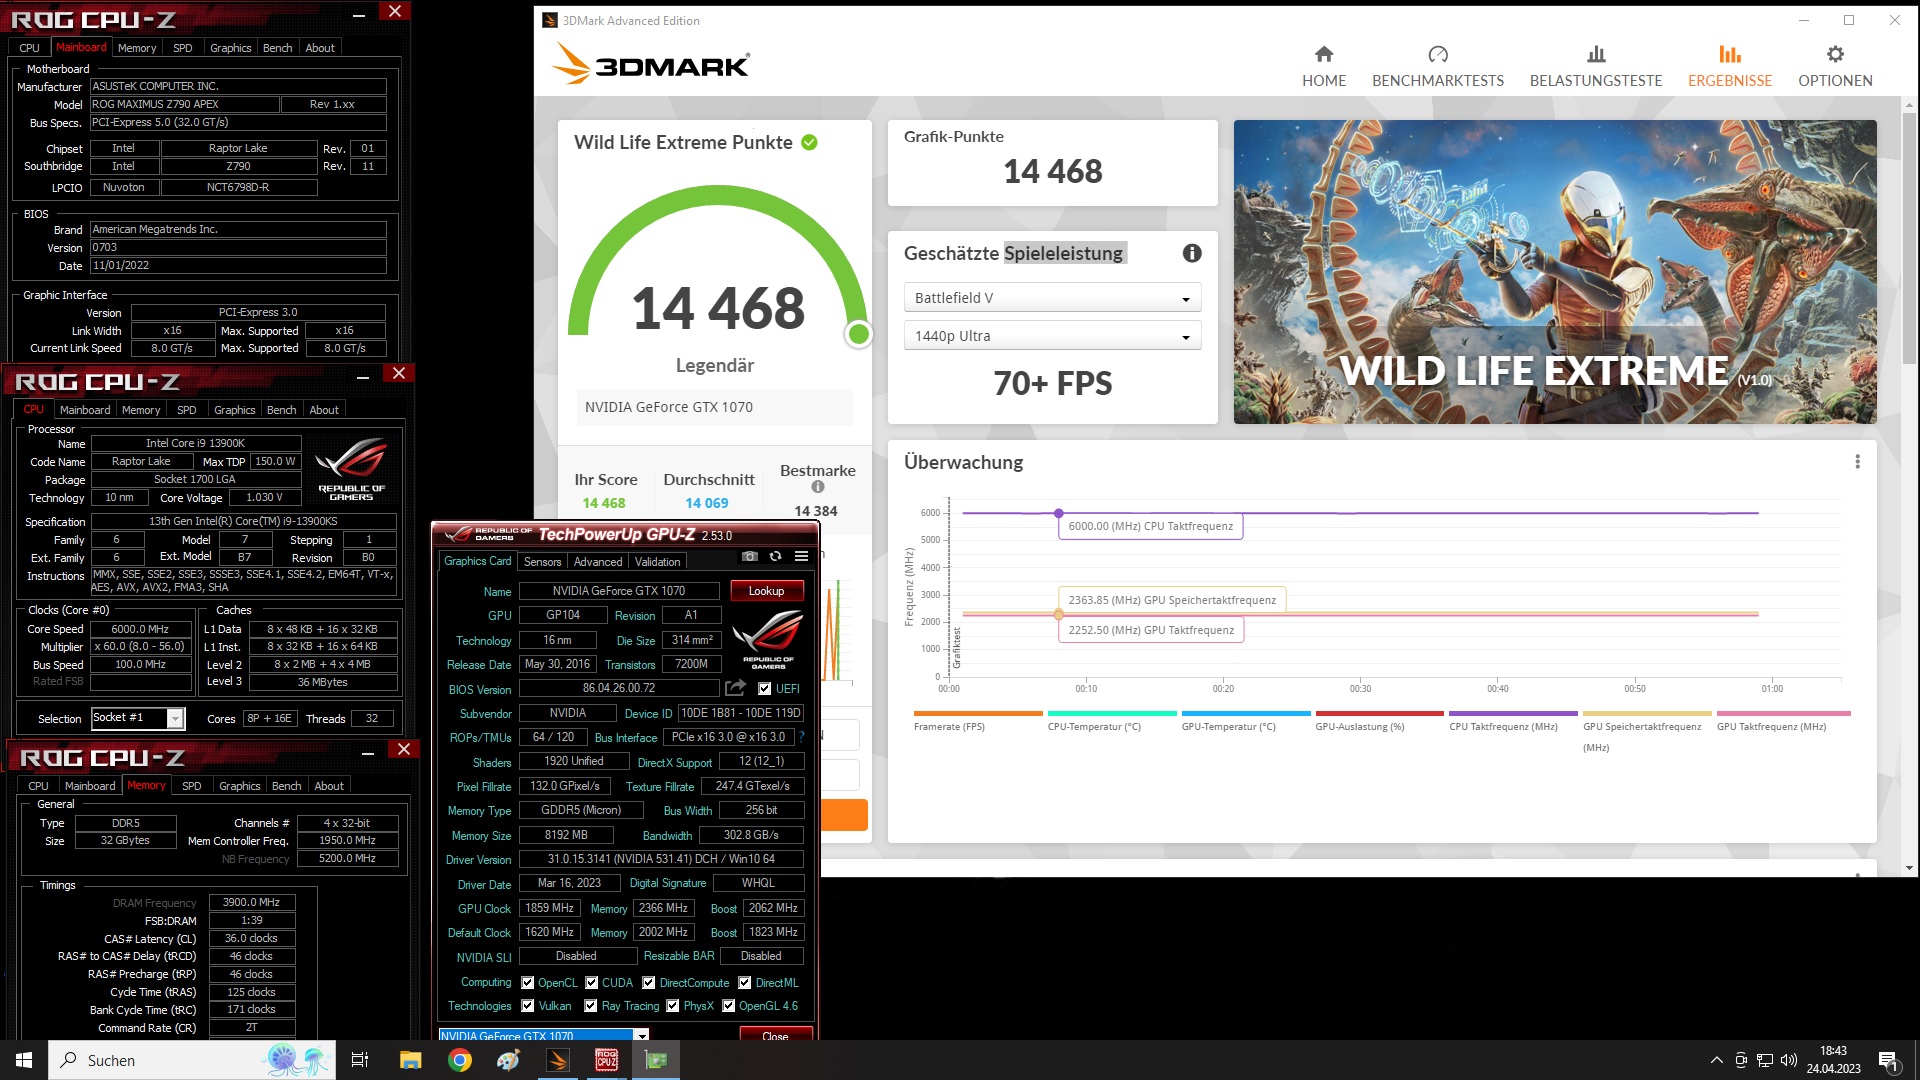1920x1080 pixels.
Task: Open the Überwachung three-dot menu
Action: pyautogui.click(x=1858, y=462)
